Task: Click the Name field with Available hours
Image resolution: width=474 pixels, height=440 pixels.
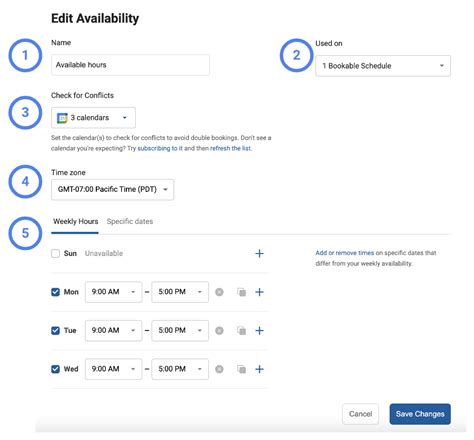Action: click(130, 65)
